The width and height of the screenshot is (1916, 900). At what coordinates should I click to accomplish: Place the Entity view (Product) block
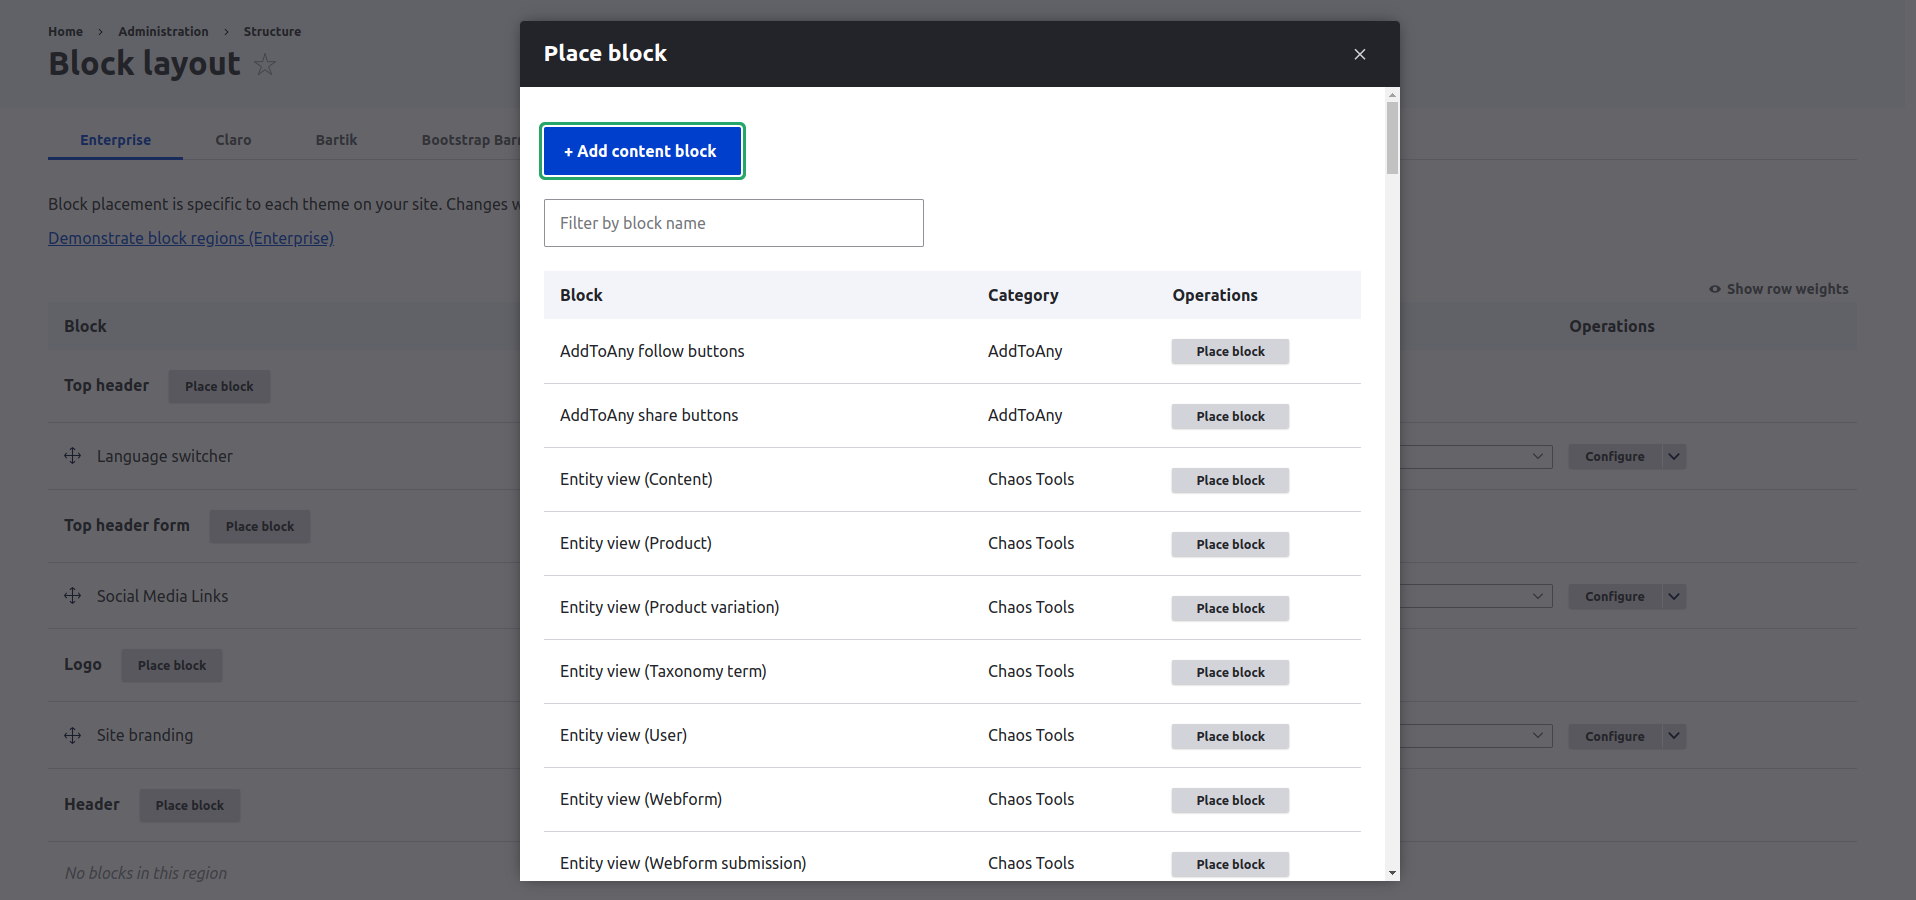point(1230,544)
